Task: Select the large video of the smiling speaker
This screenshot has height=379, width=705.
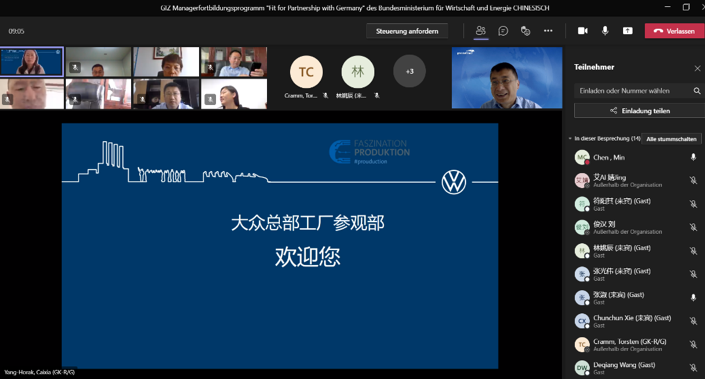Action: tap(507, 78)
